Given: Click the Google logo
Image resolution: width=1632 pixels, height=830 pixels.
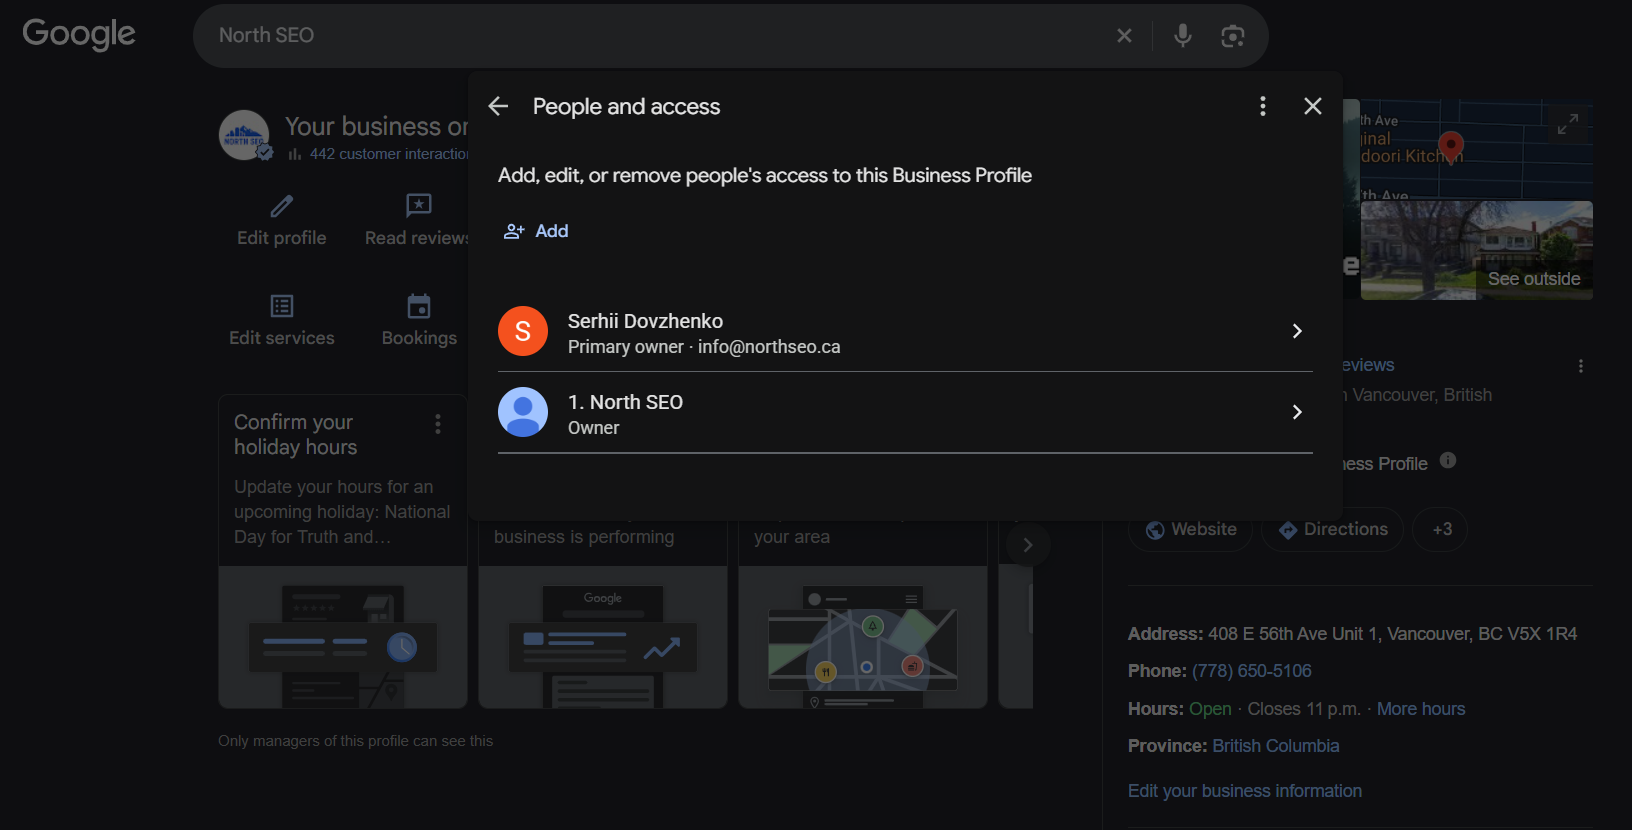Looking at the screenshot, I should pos(79,34).
